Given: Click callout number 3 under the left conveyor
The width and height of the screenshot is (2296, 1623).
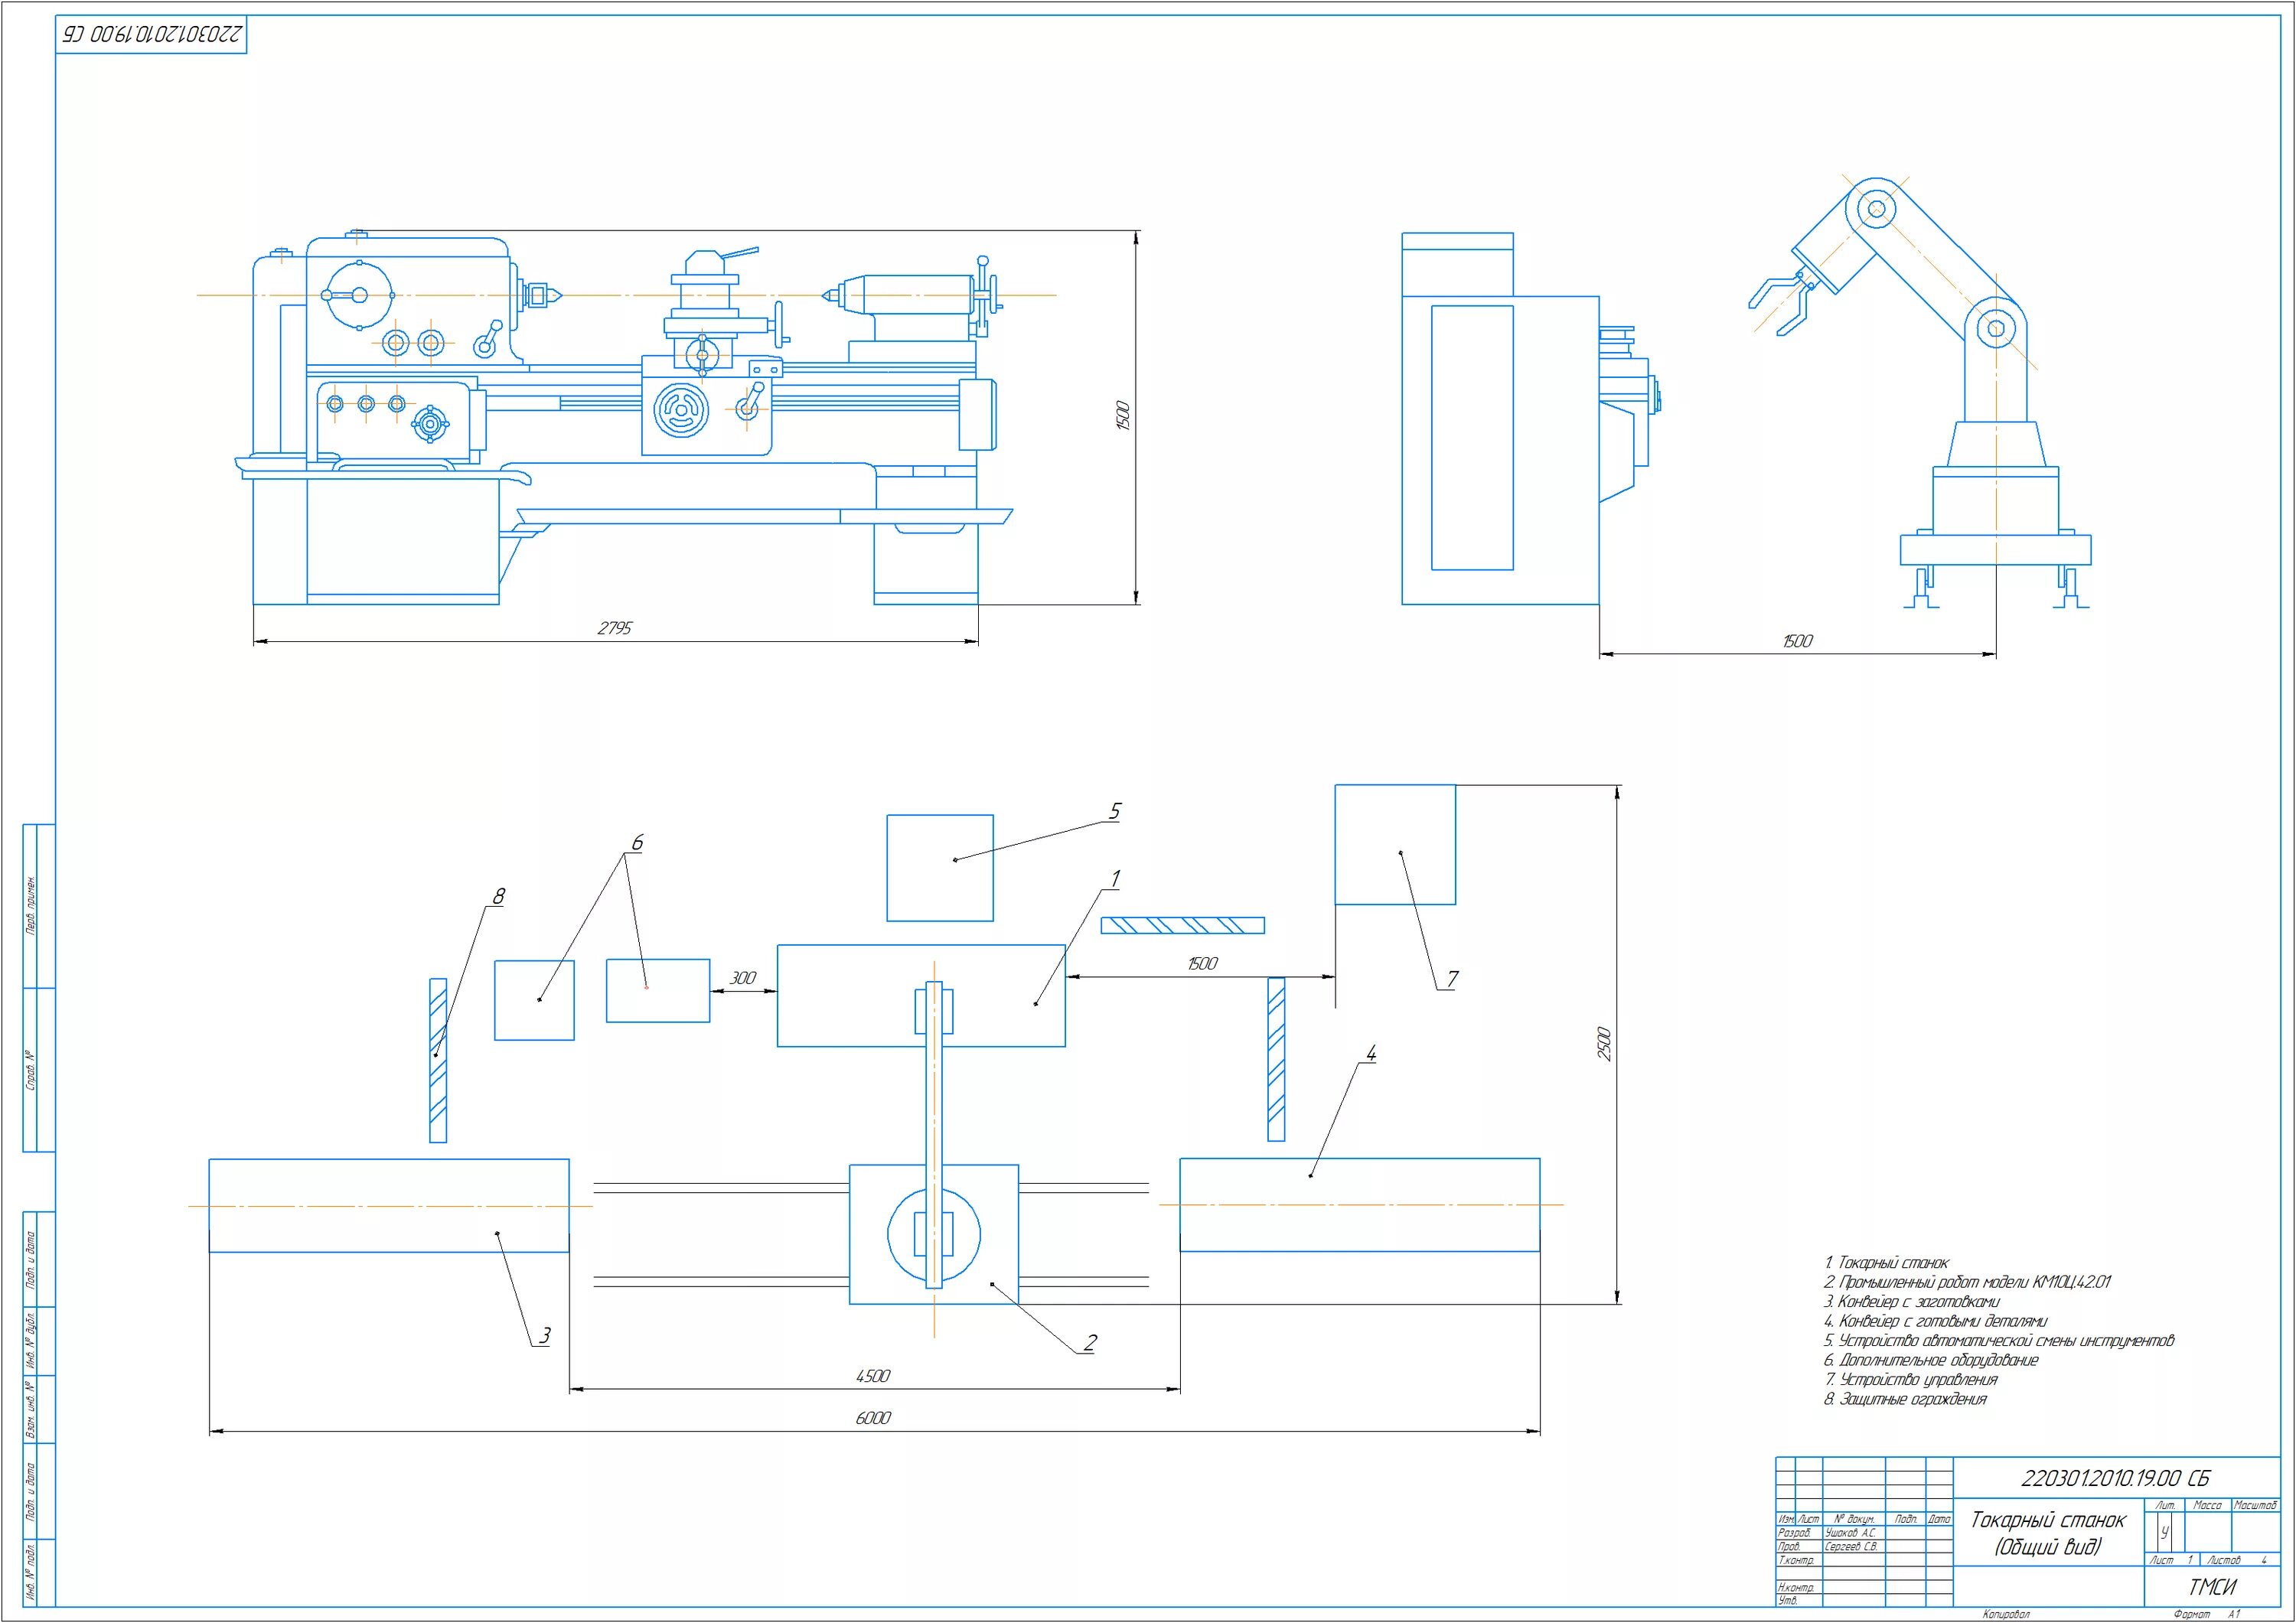Looking at the screenshot, I should [x=545, y=1335].
